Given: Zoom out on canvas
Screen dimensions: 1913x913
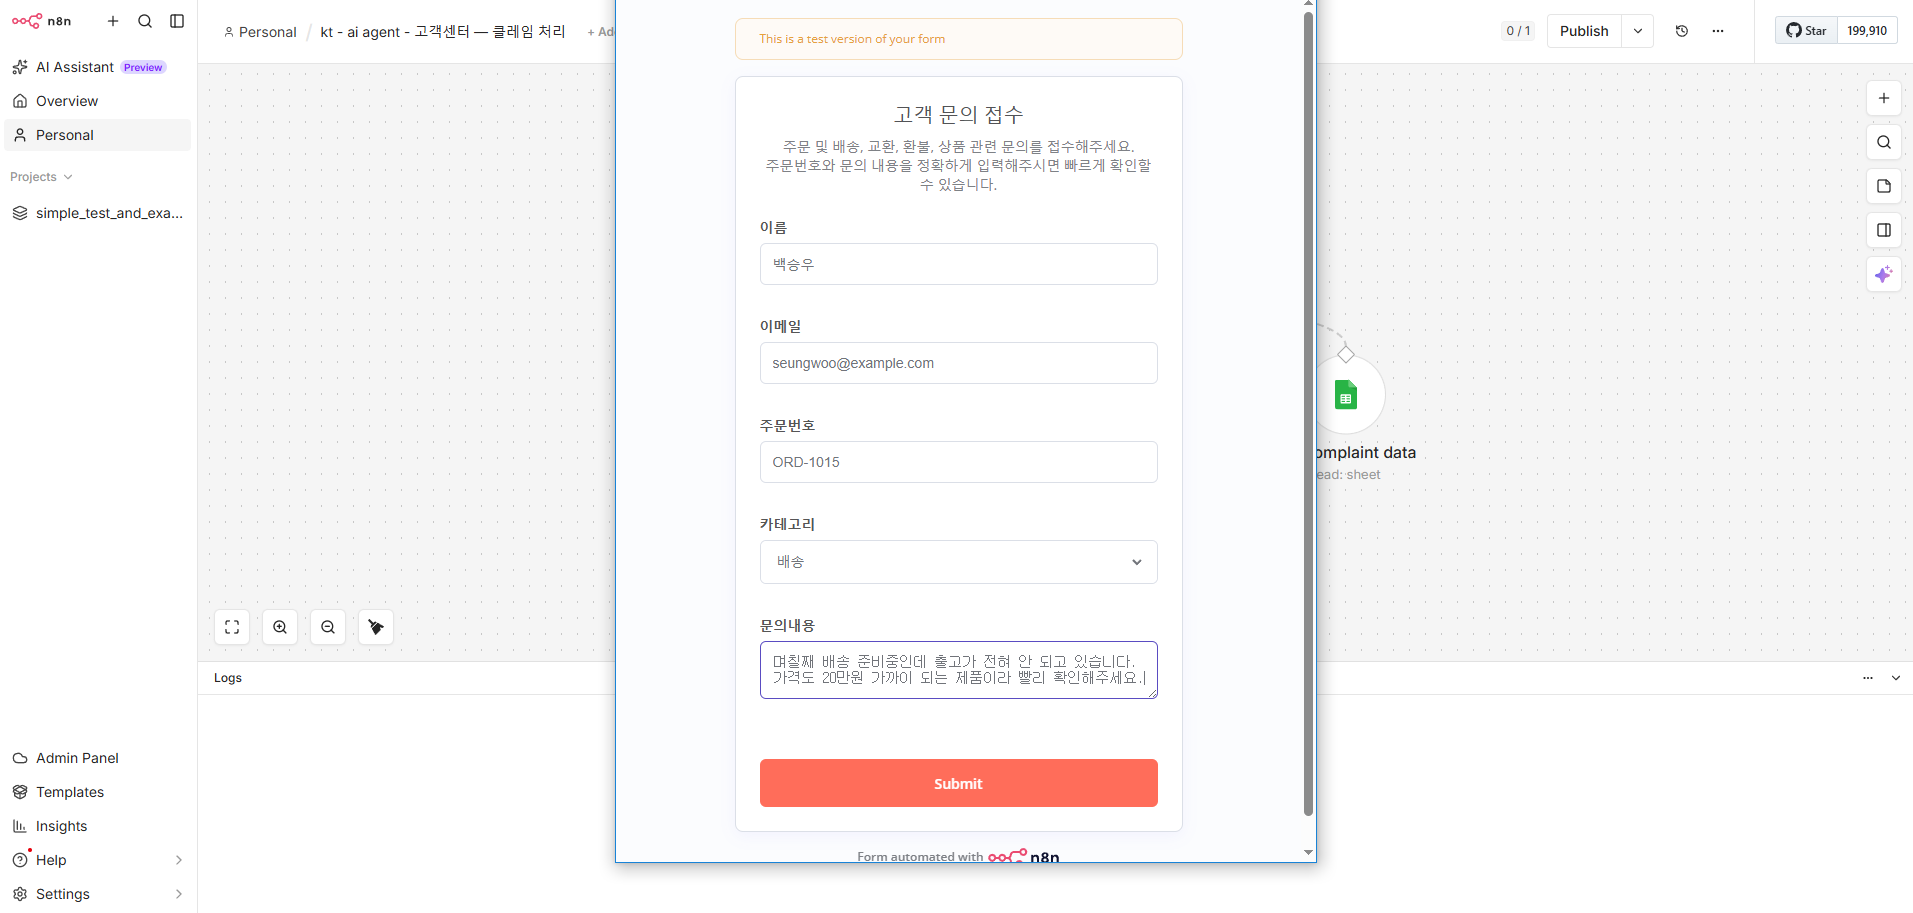Looking at the screenshot, I should coord(328,627).
